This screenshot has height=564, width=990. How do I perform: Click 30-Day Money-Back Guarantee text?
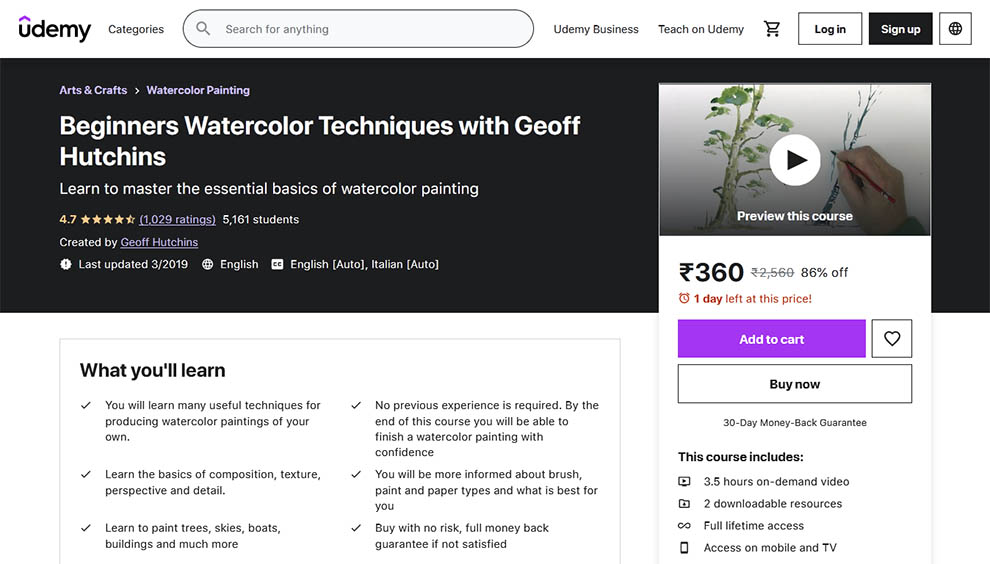(794, 423)
